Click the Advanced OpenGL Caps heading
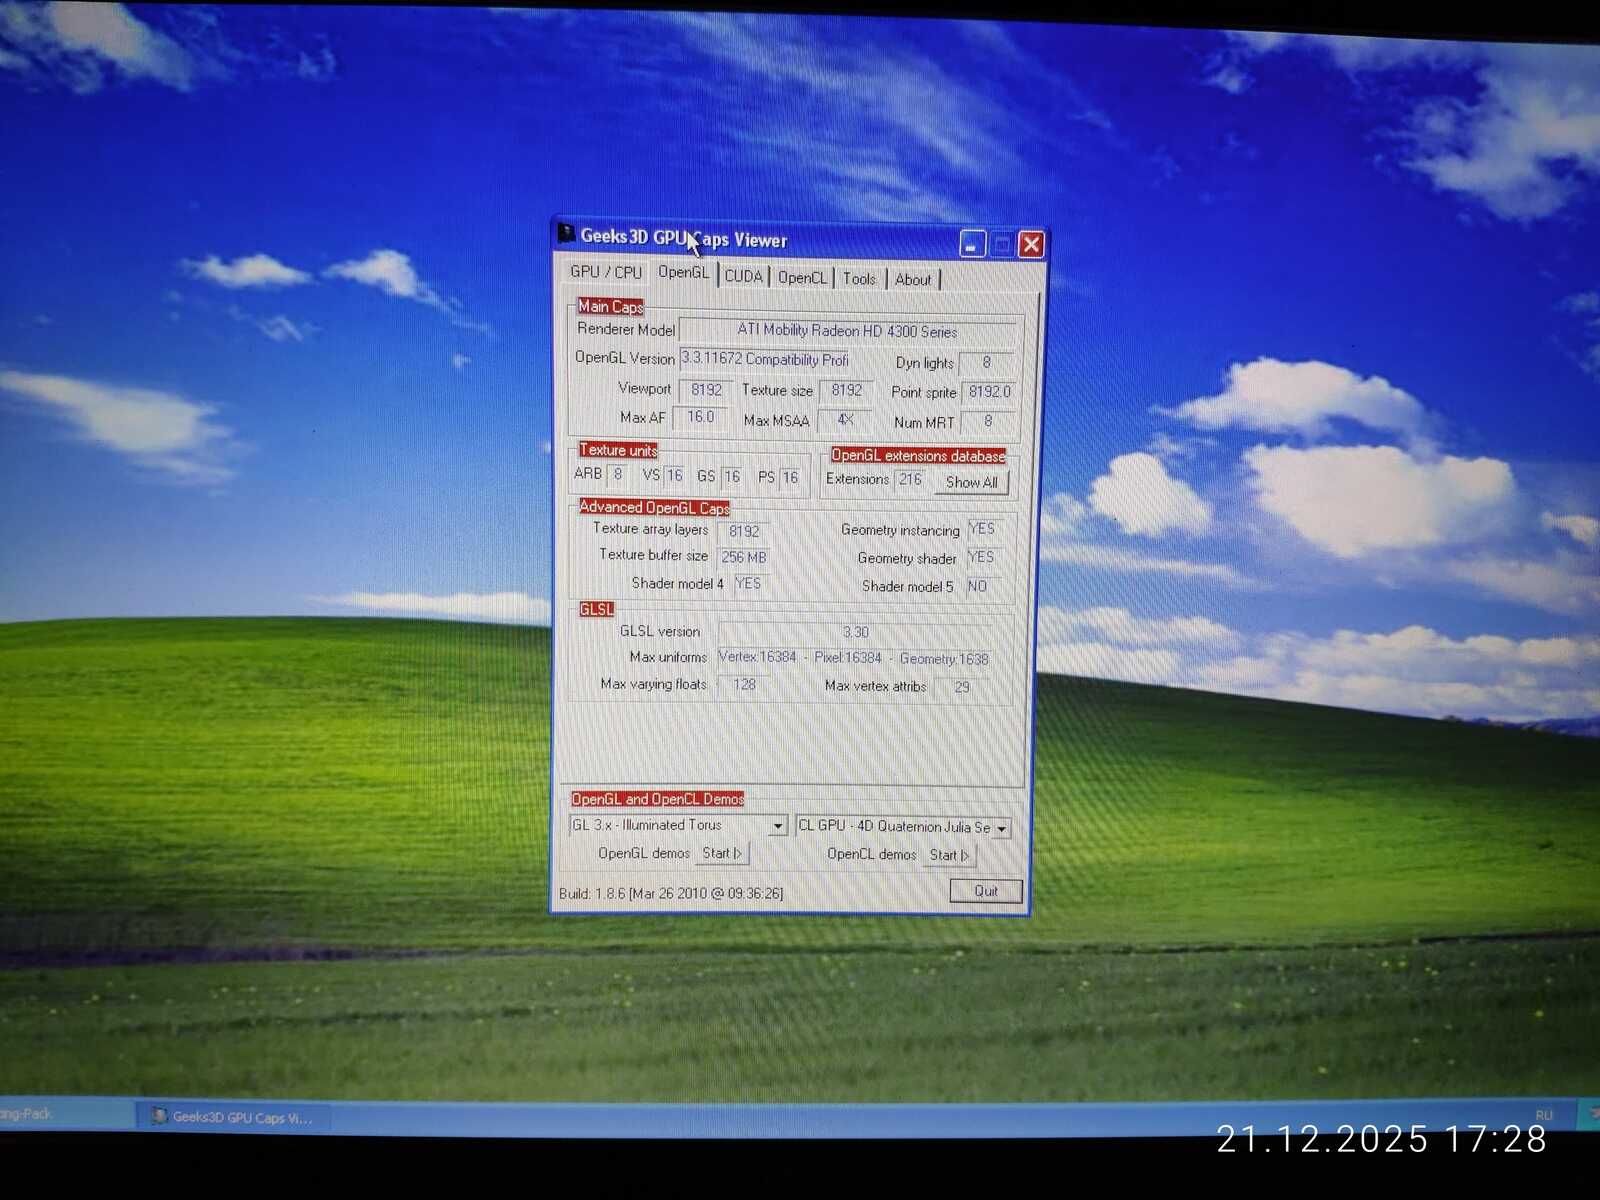Image resolution: width=1600 pixels, height=1200 pixels. 654,507
